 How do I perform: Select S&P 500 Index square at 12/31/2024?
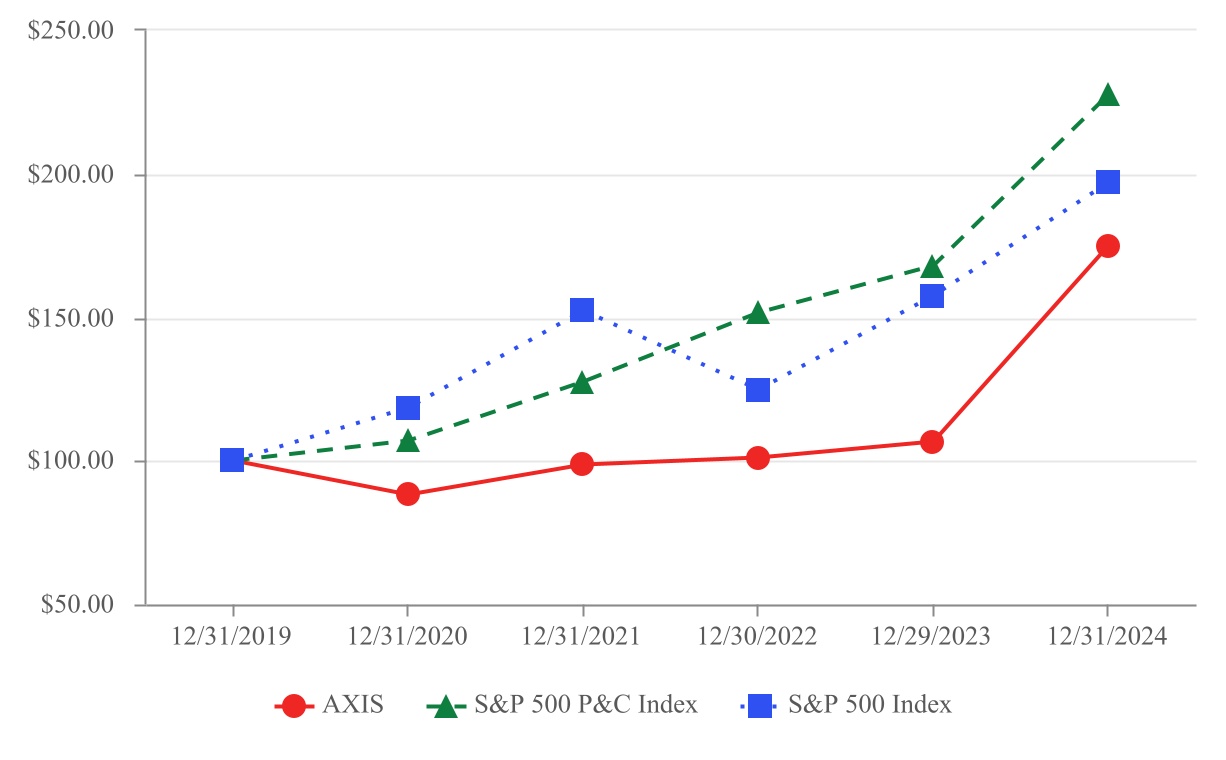1107,182
